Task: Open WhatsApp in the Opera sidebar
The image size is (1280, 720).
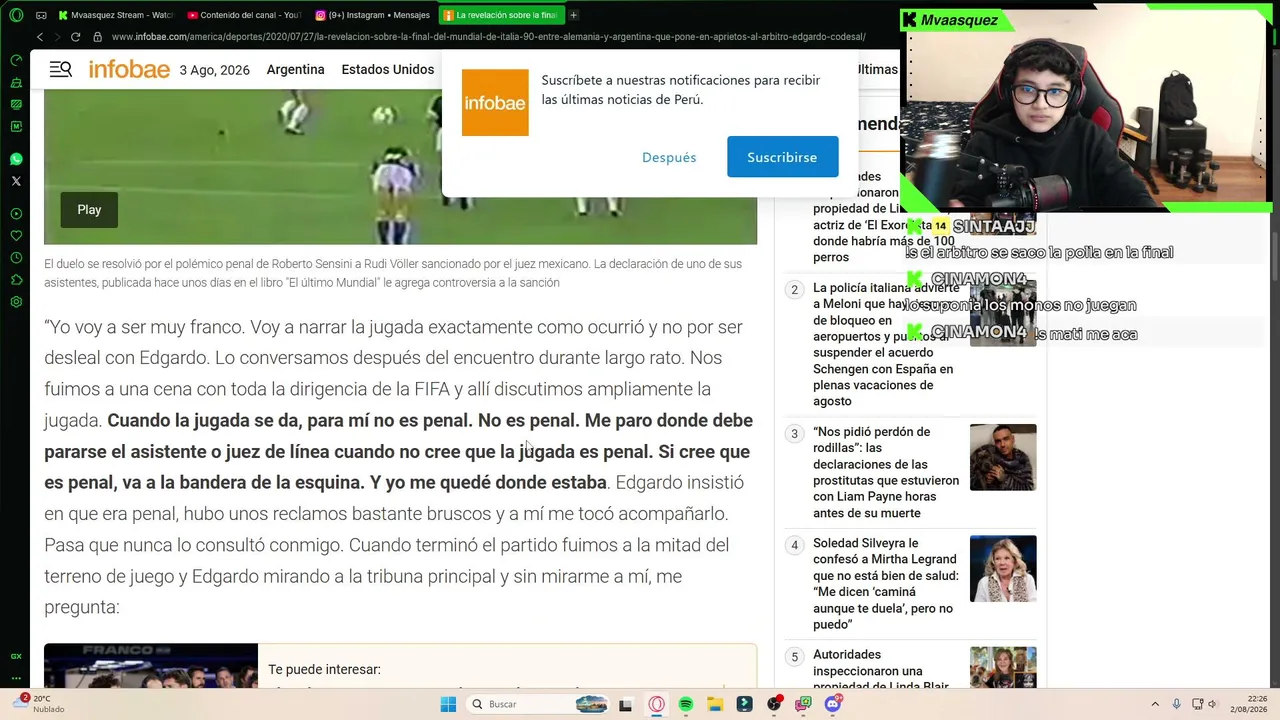Action: 16,159
